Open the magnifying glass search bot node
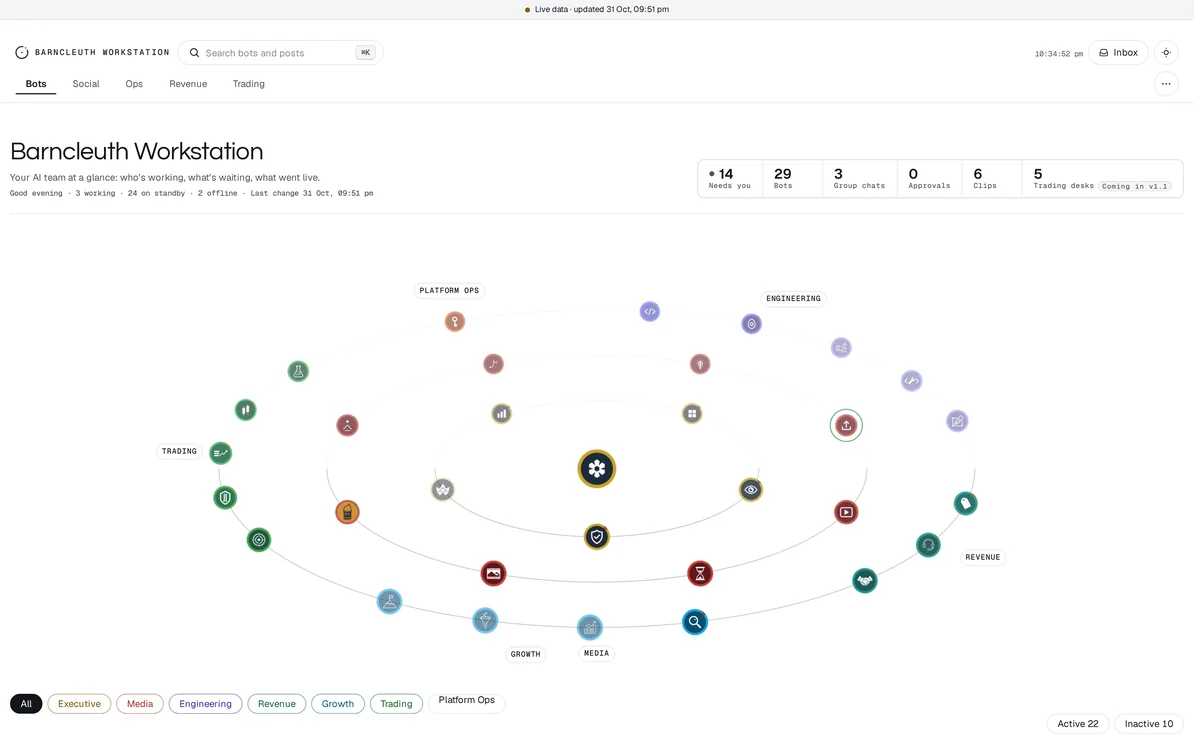Image resolution: width=1200 pixels, height=750 pixels. [695, 622]
